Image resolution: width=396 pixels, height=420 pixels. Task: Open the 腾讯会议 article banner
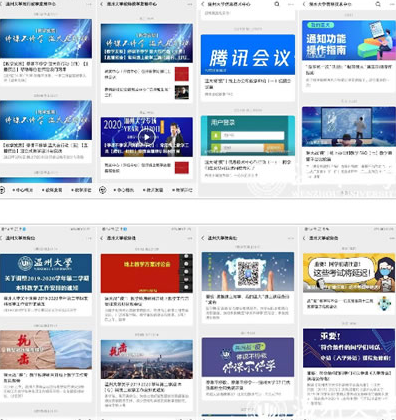pos(248,55)
